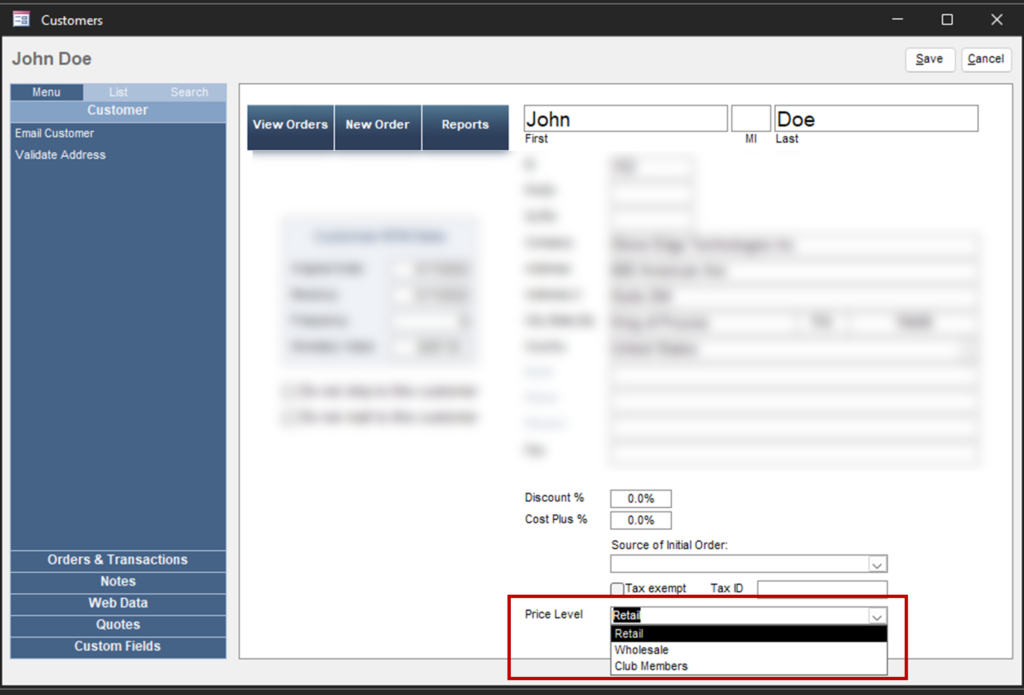Select Club Members price level option
This screenshot has width=1024, height=695.
click(x=651, y=666)
